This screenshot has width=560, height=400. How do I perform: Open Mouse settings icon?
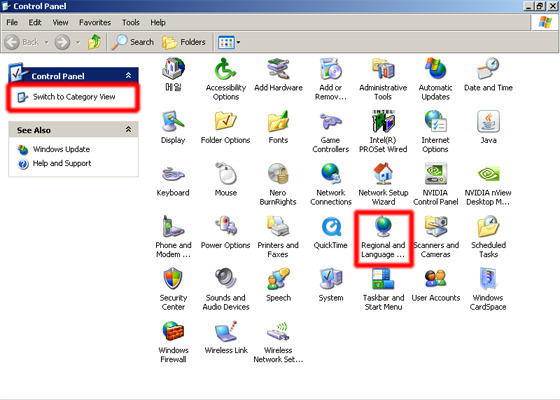point(226,179)
